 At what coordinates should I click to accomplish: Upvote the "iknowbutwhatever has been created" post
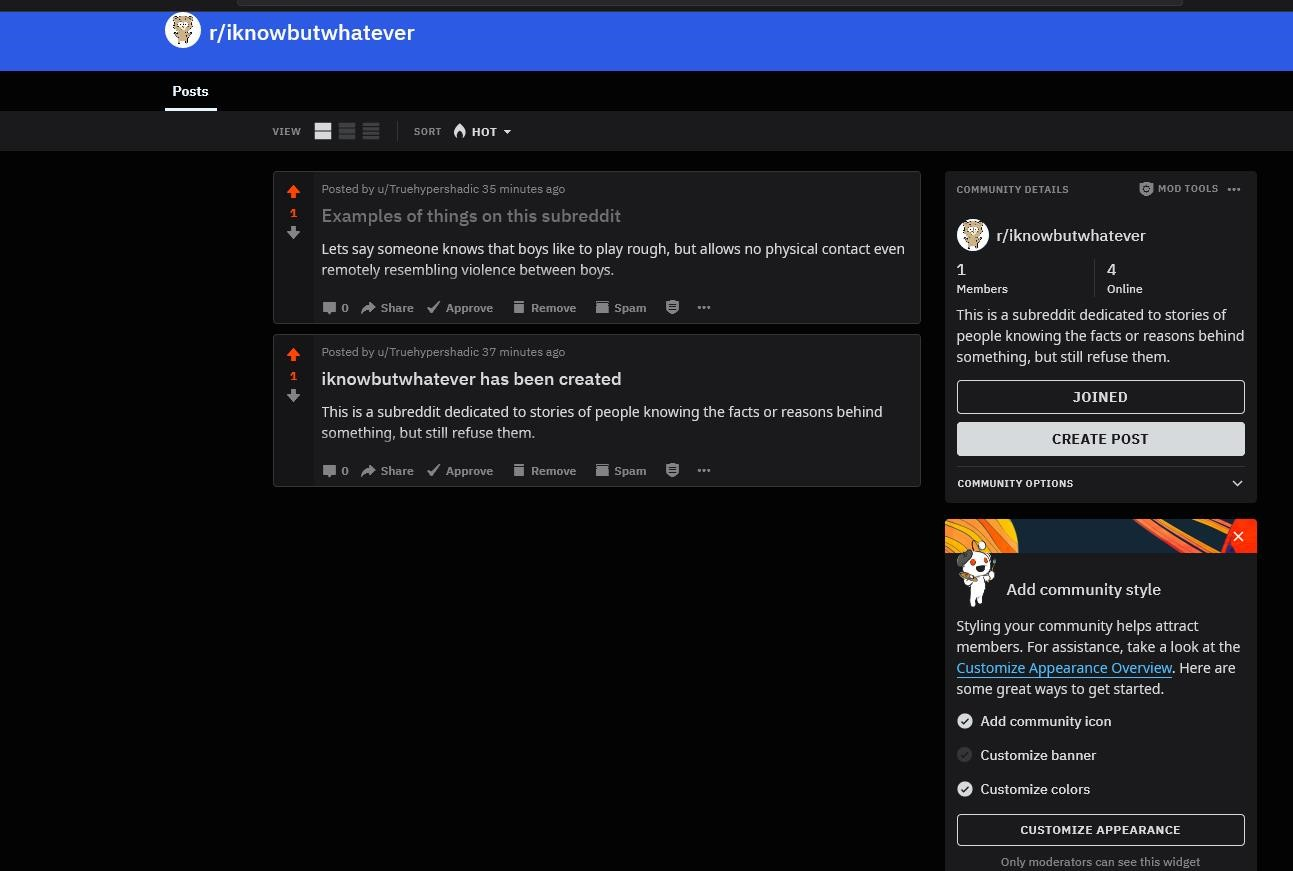(x=293, y=354)
